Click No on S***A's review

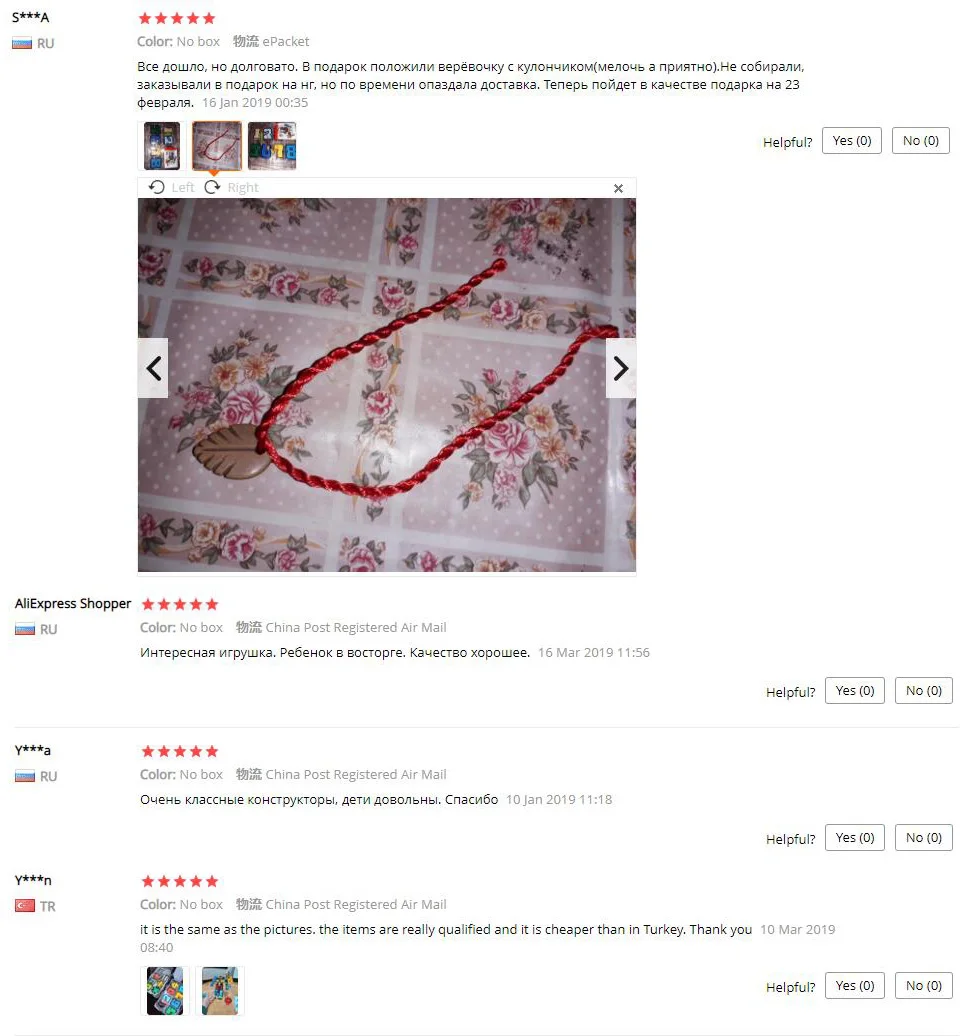pyautogui.click(x=920, y=141)
